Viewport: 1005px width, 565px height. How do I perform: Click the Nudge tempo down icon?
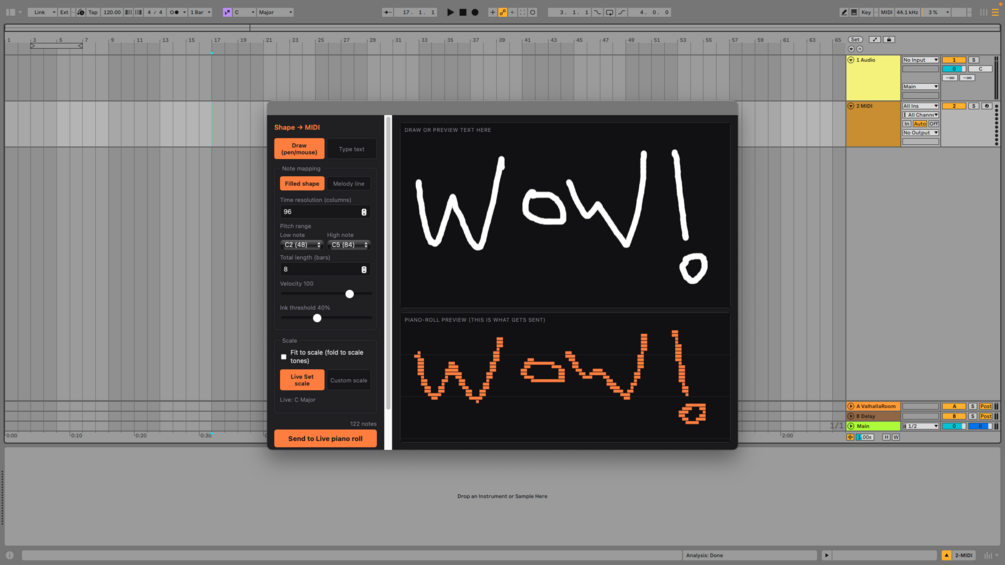point(128,12)
